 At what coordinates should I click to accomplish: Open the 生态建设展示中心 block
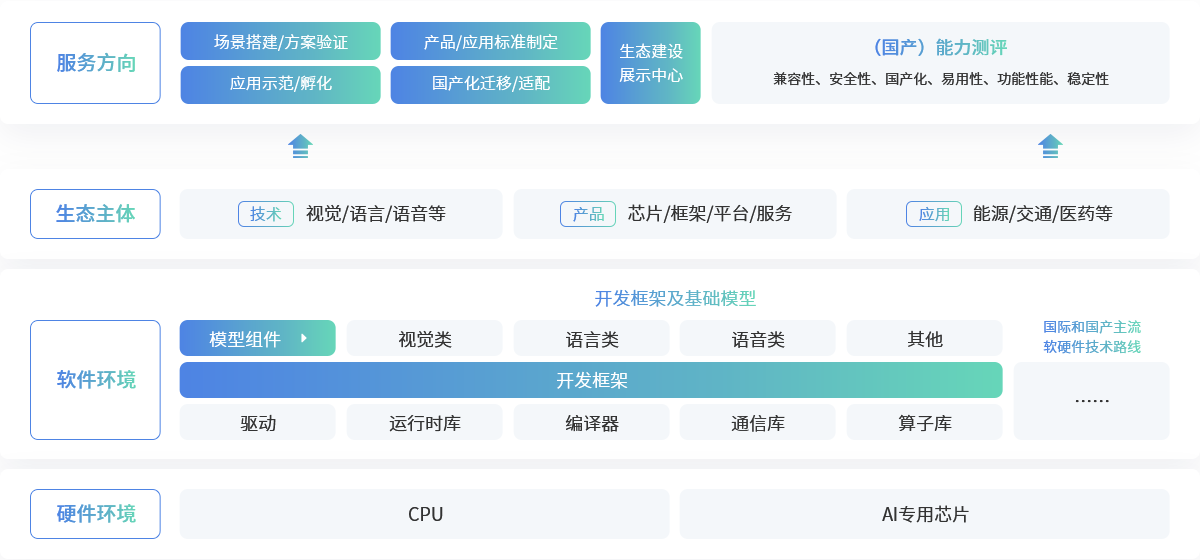click(x=651, y=63)
